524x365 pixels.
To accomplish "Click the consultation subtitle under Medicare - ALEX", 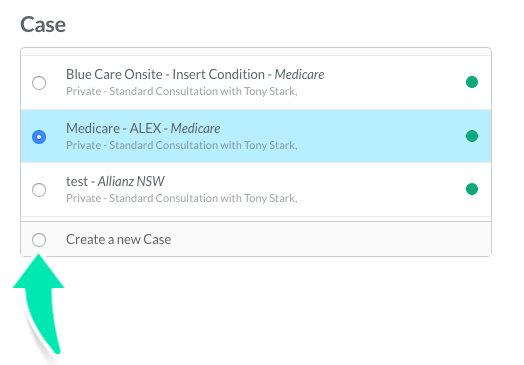I will (182, 145).
